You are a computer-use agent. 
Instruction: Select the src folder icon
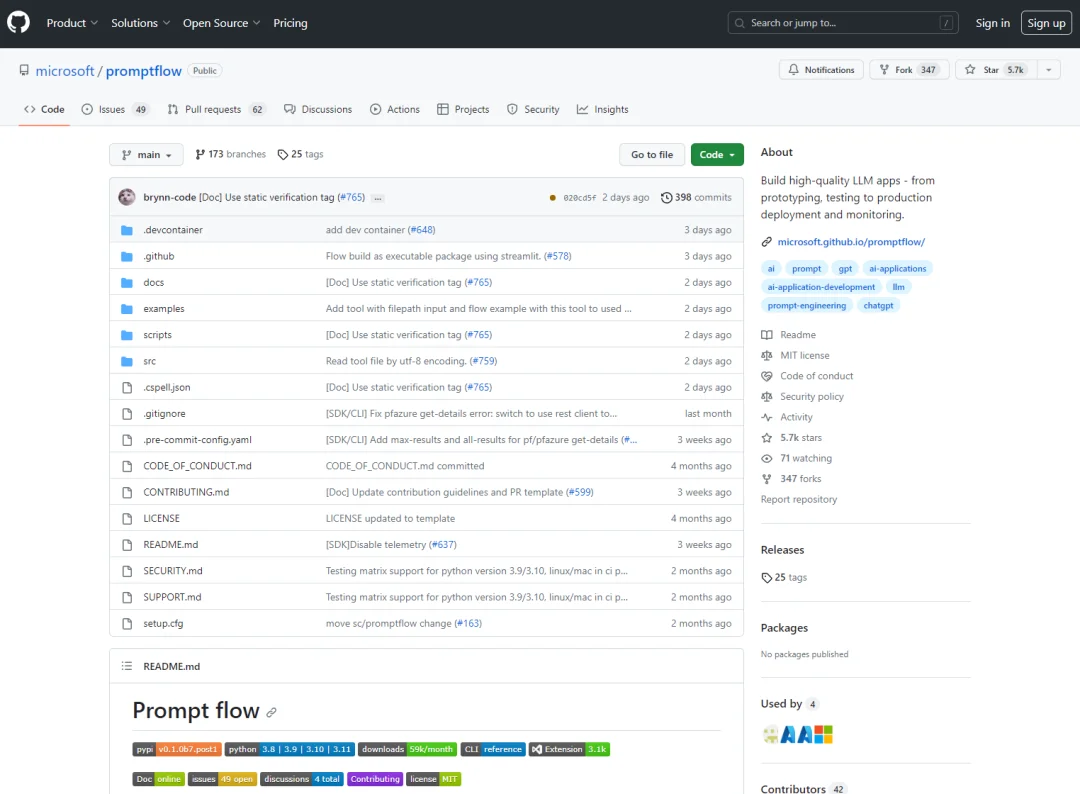127,361
